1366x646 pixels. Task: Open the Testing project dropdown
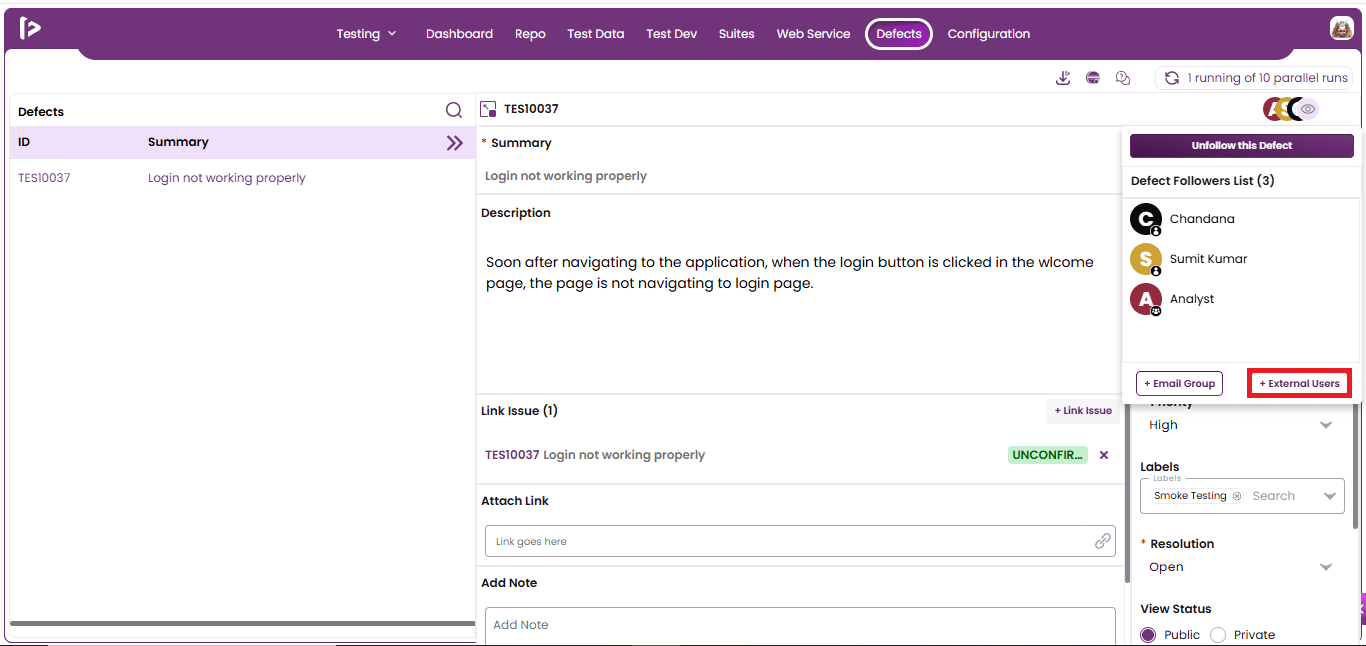[366, 34]
